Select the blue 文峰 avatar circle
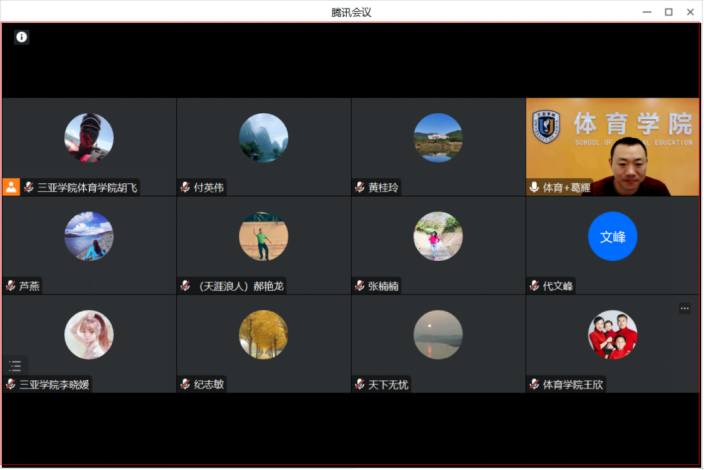This screenshot has height=470, width=704. click(x=612, y=237)
